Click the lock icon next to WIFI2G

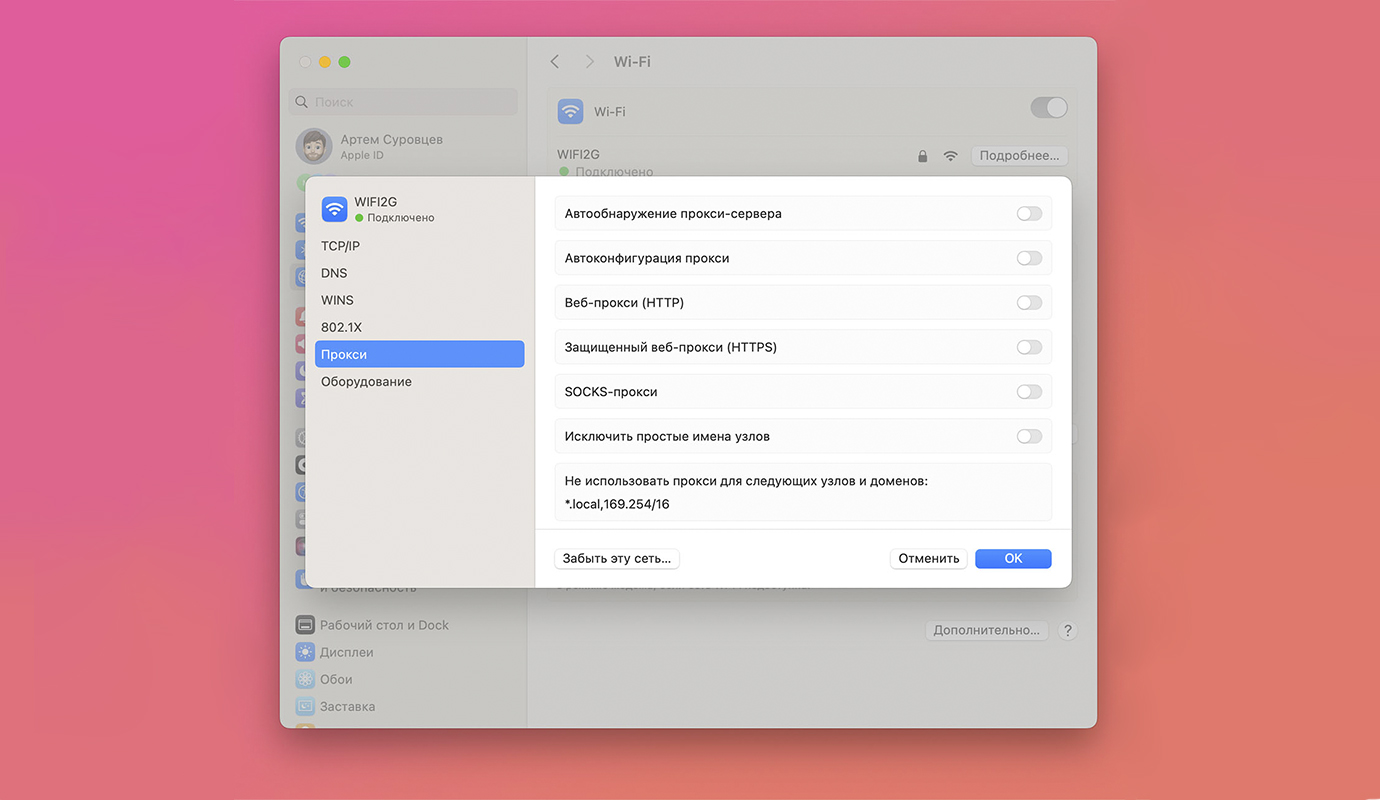(x=922, y=156)
